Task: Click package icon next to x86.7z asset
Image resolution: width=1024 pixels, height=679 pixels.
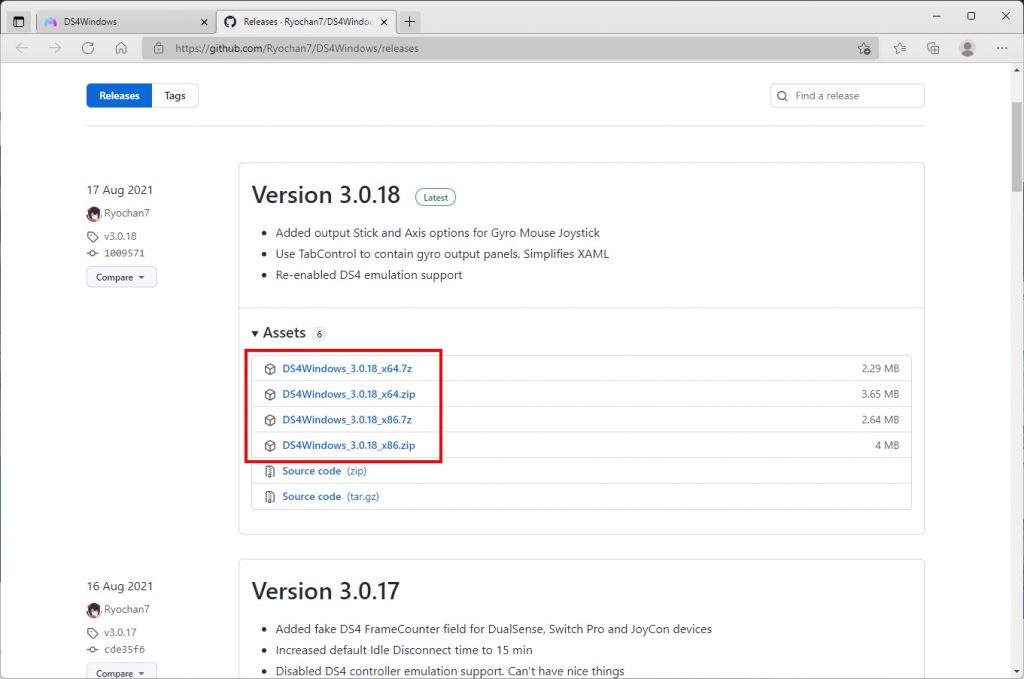Action: tap(270, 420)
